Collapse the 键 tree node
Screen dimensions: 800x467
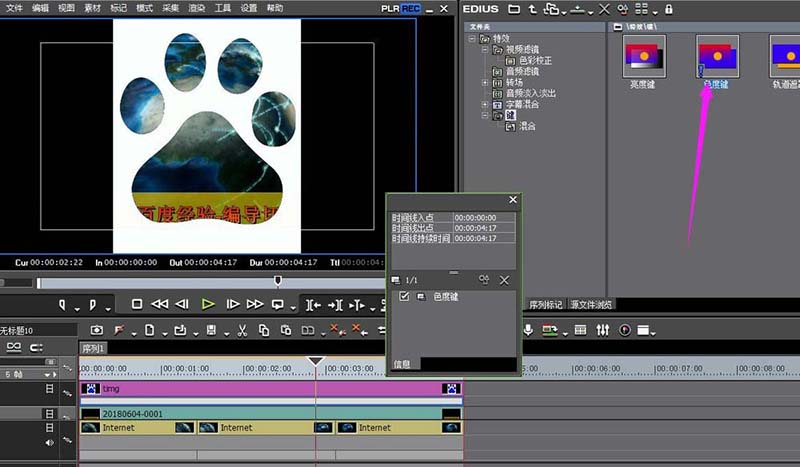[485, 115]
